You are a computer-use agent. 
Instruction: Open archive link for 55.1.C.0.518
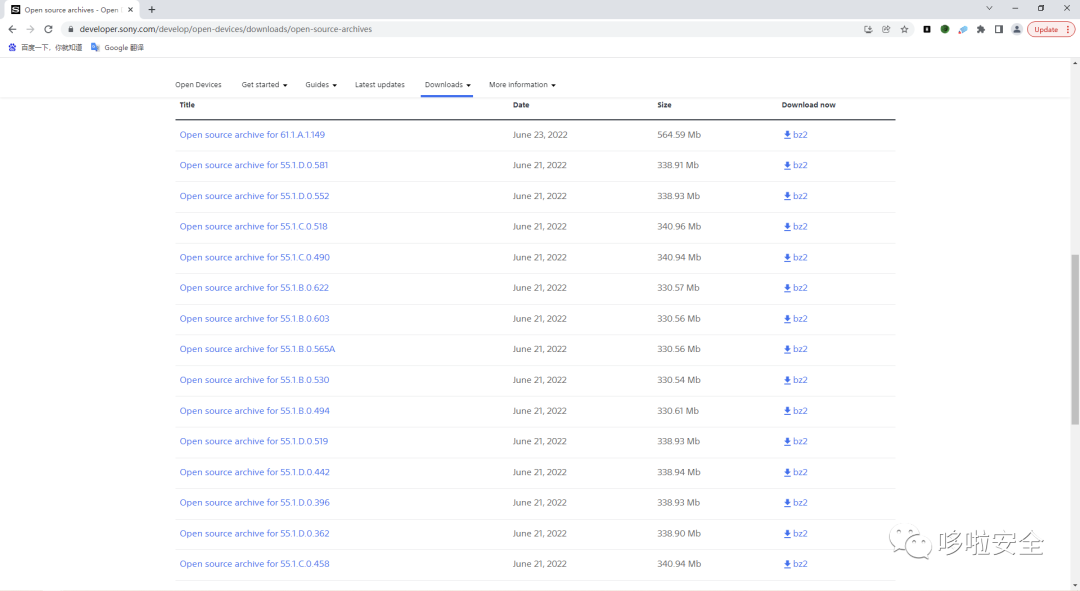click(x=253, y=227)
